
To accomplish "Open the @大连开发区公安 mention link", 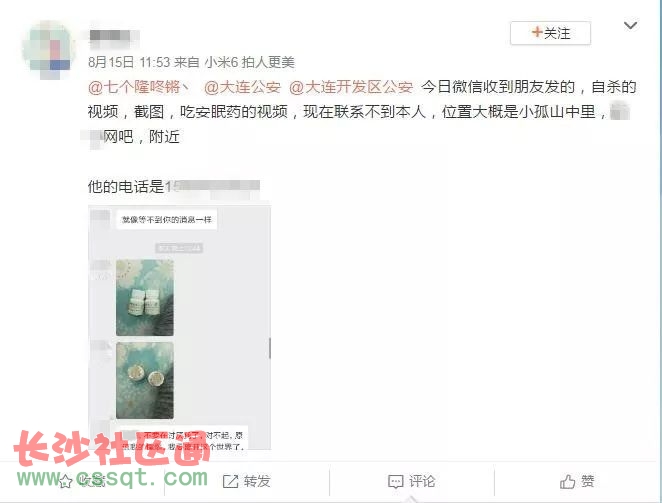I will [x=351, y=87].
